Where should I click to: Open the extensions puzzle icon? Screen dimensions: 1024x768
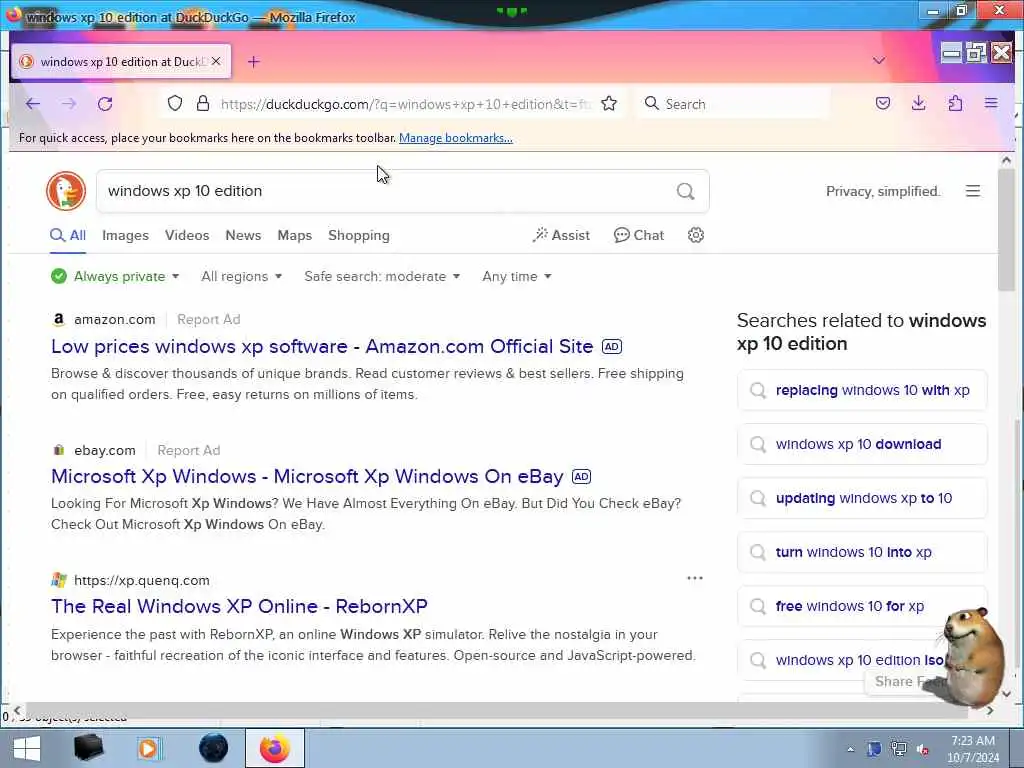tap(955, 103)
